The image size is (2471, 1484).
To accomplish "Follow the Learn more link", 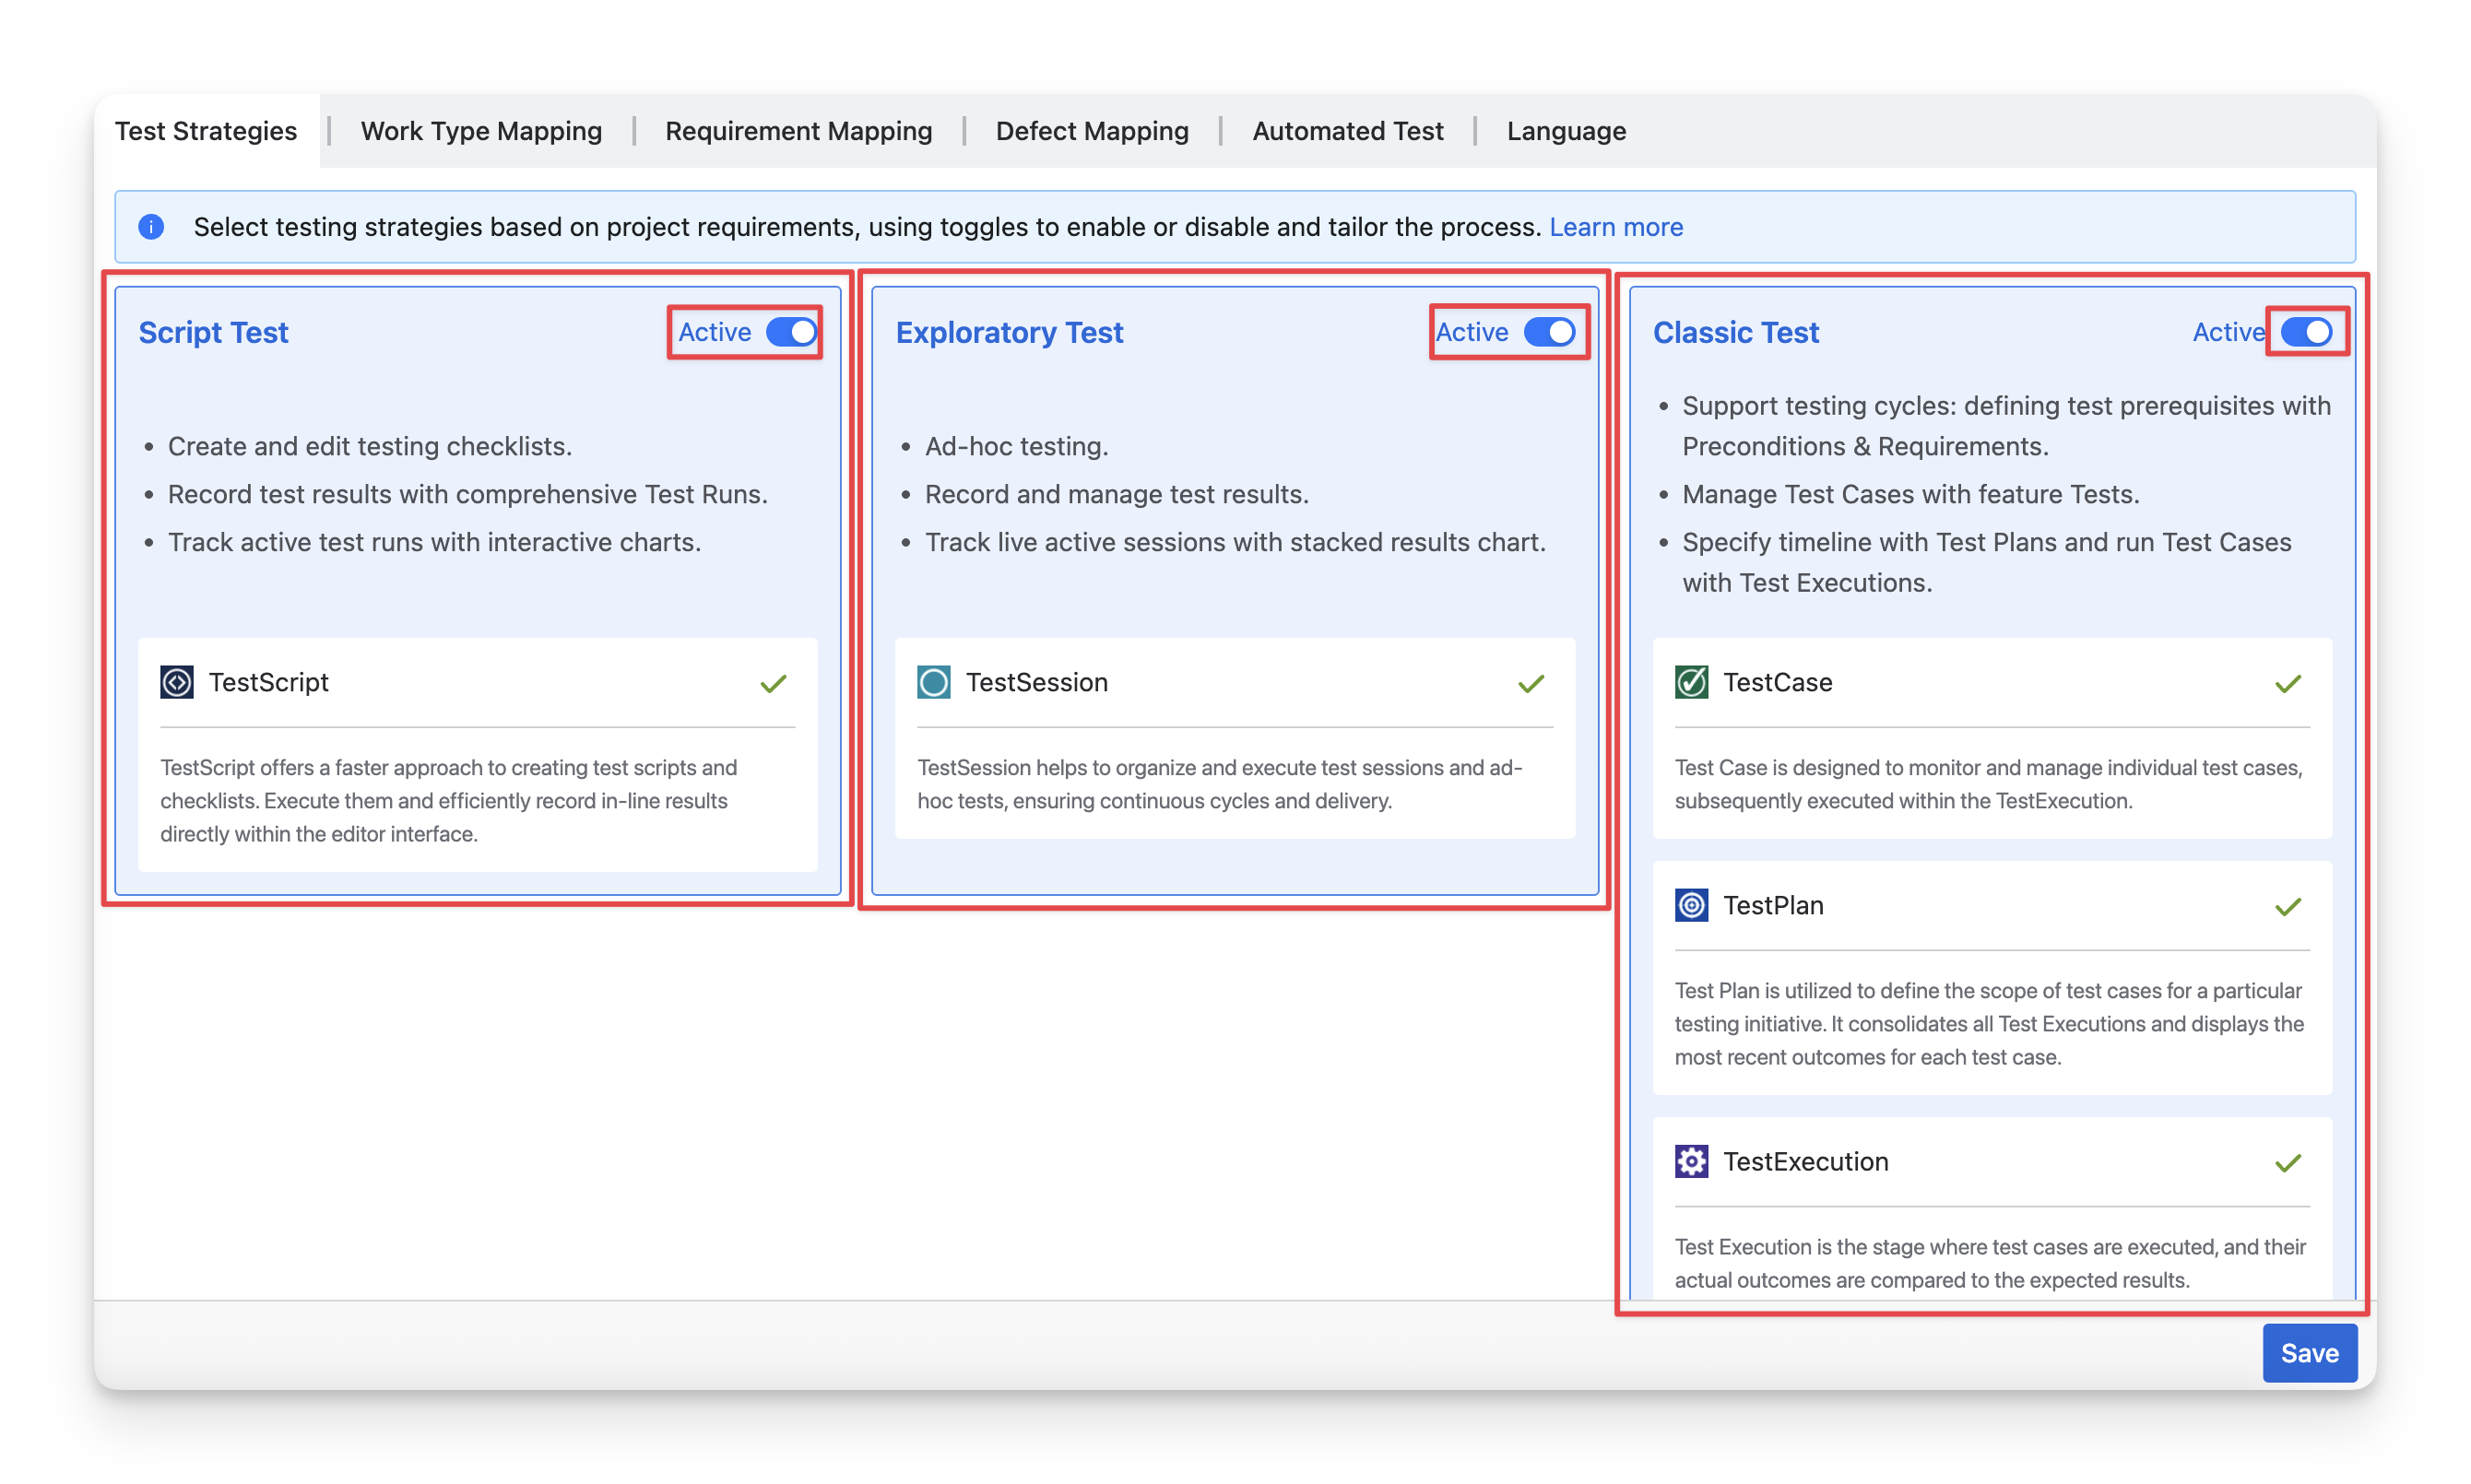I will pos(1615,227).
